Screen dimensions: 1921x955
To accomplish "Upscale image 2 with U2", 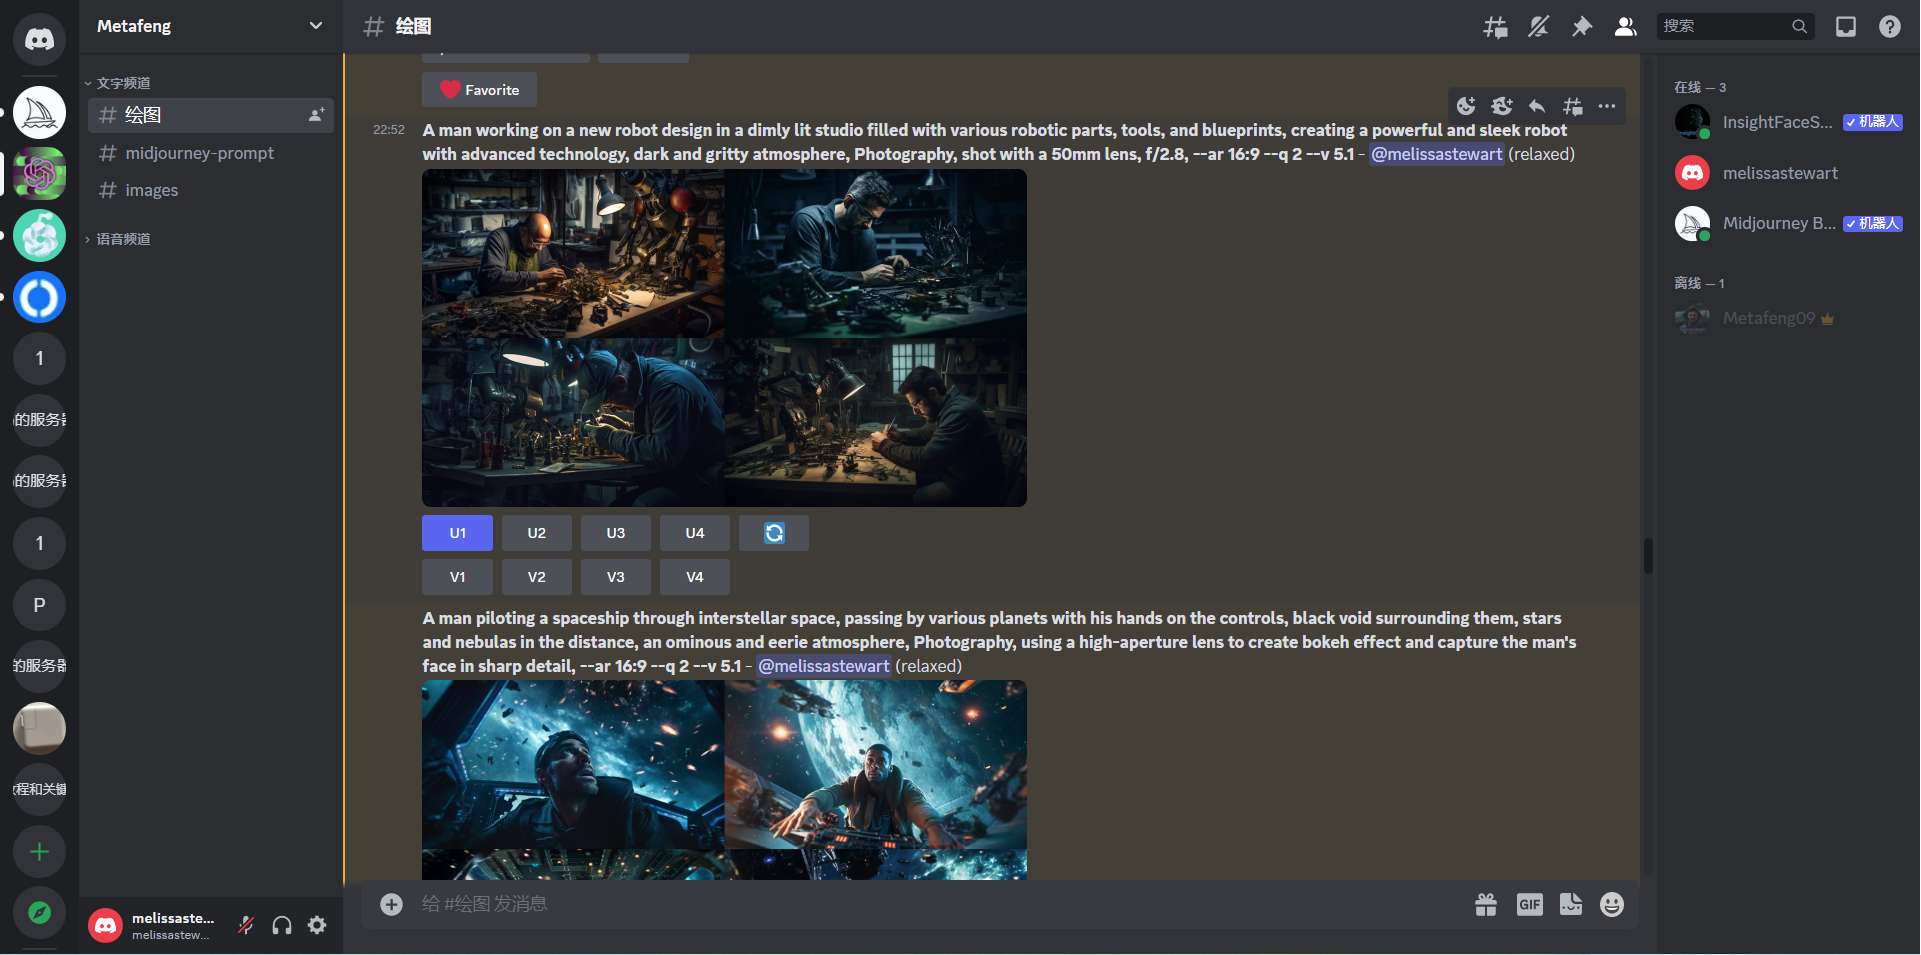I will 537,533.
